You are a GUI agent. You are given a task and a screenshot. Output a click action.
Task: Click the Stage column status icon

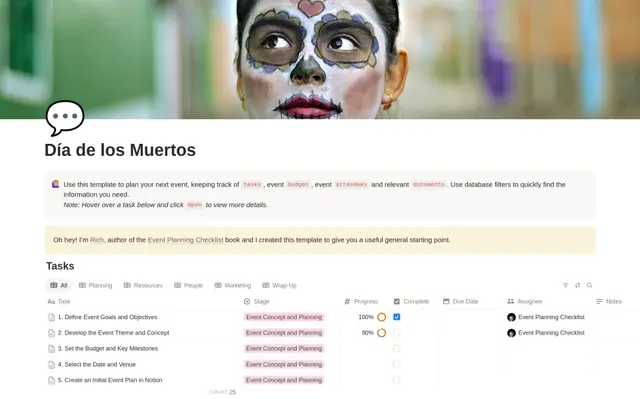(x=247, y=301)
